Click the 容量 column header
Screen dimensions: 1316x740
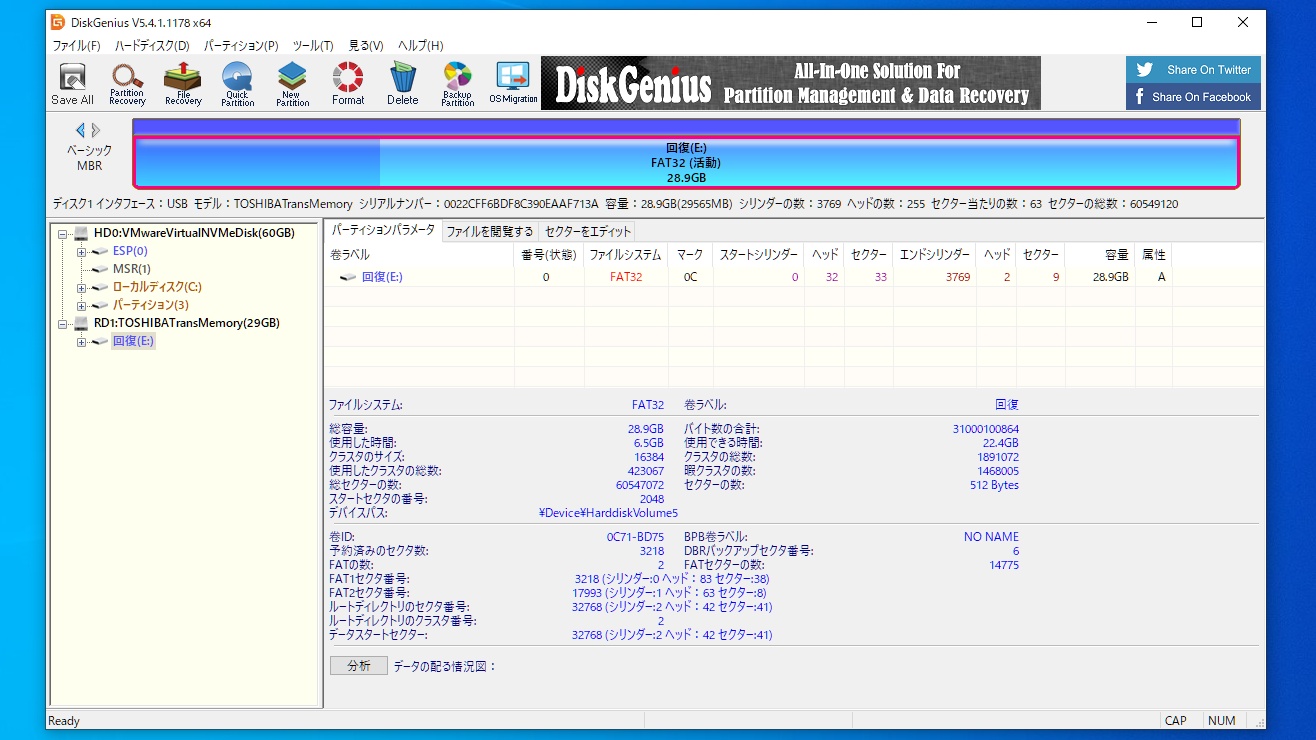(1099, 255)
